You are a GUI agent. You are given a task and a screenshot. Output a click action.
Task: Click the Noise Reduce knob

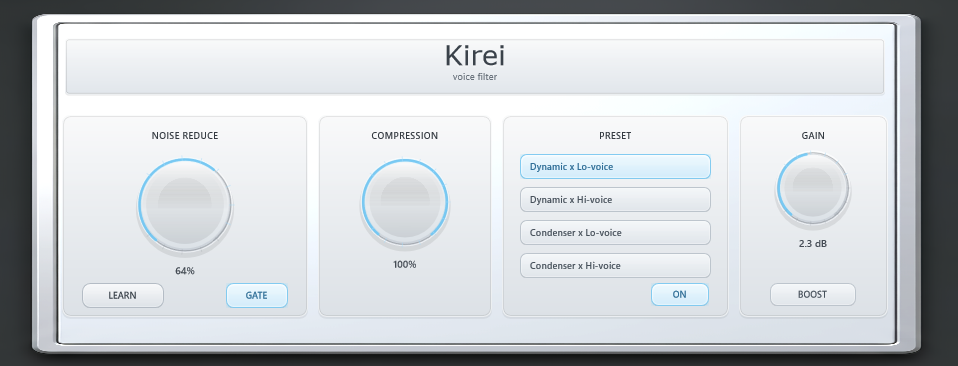pyautogui.click(x=185, y=204)
